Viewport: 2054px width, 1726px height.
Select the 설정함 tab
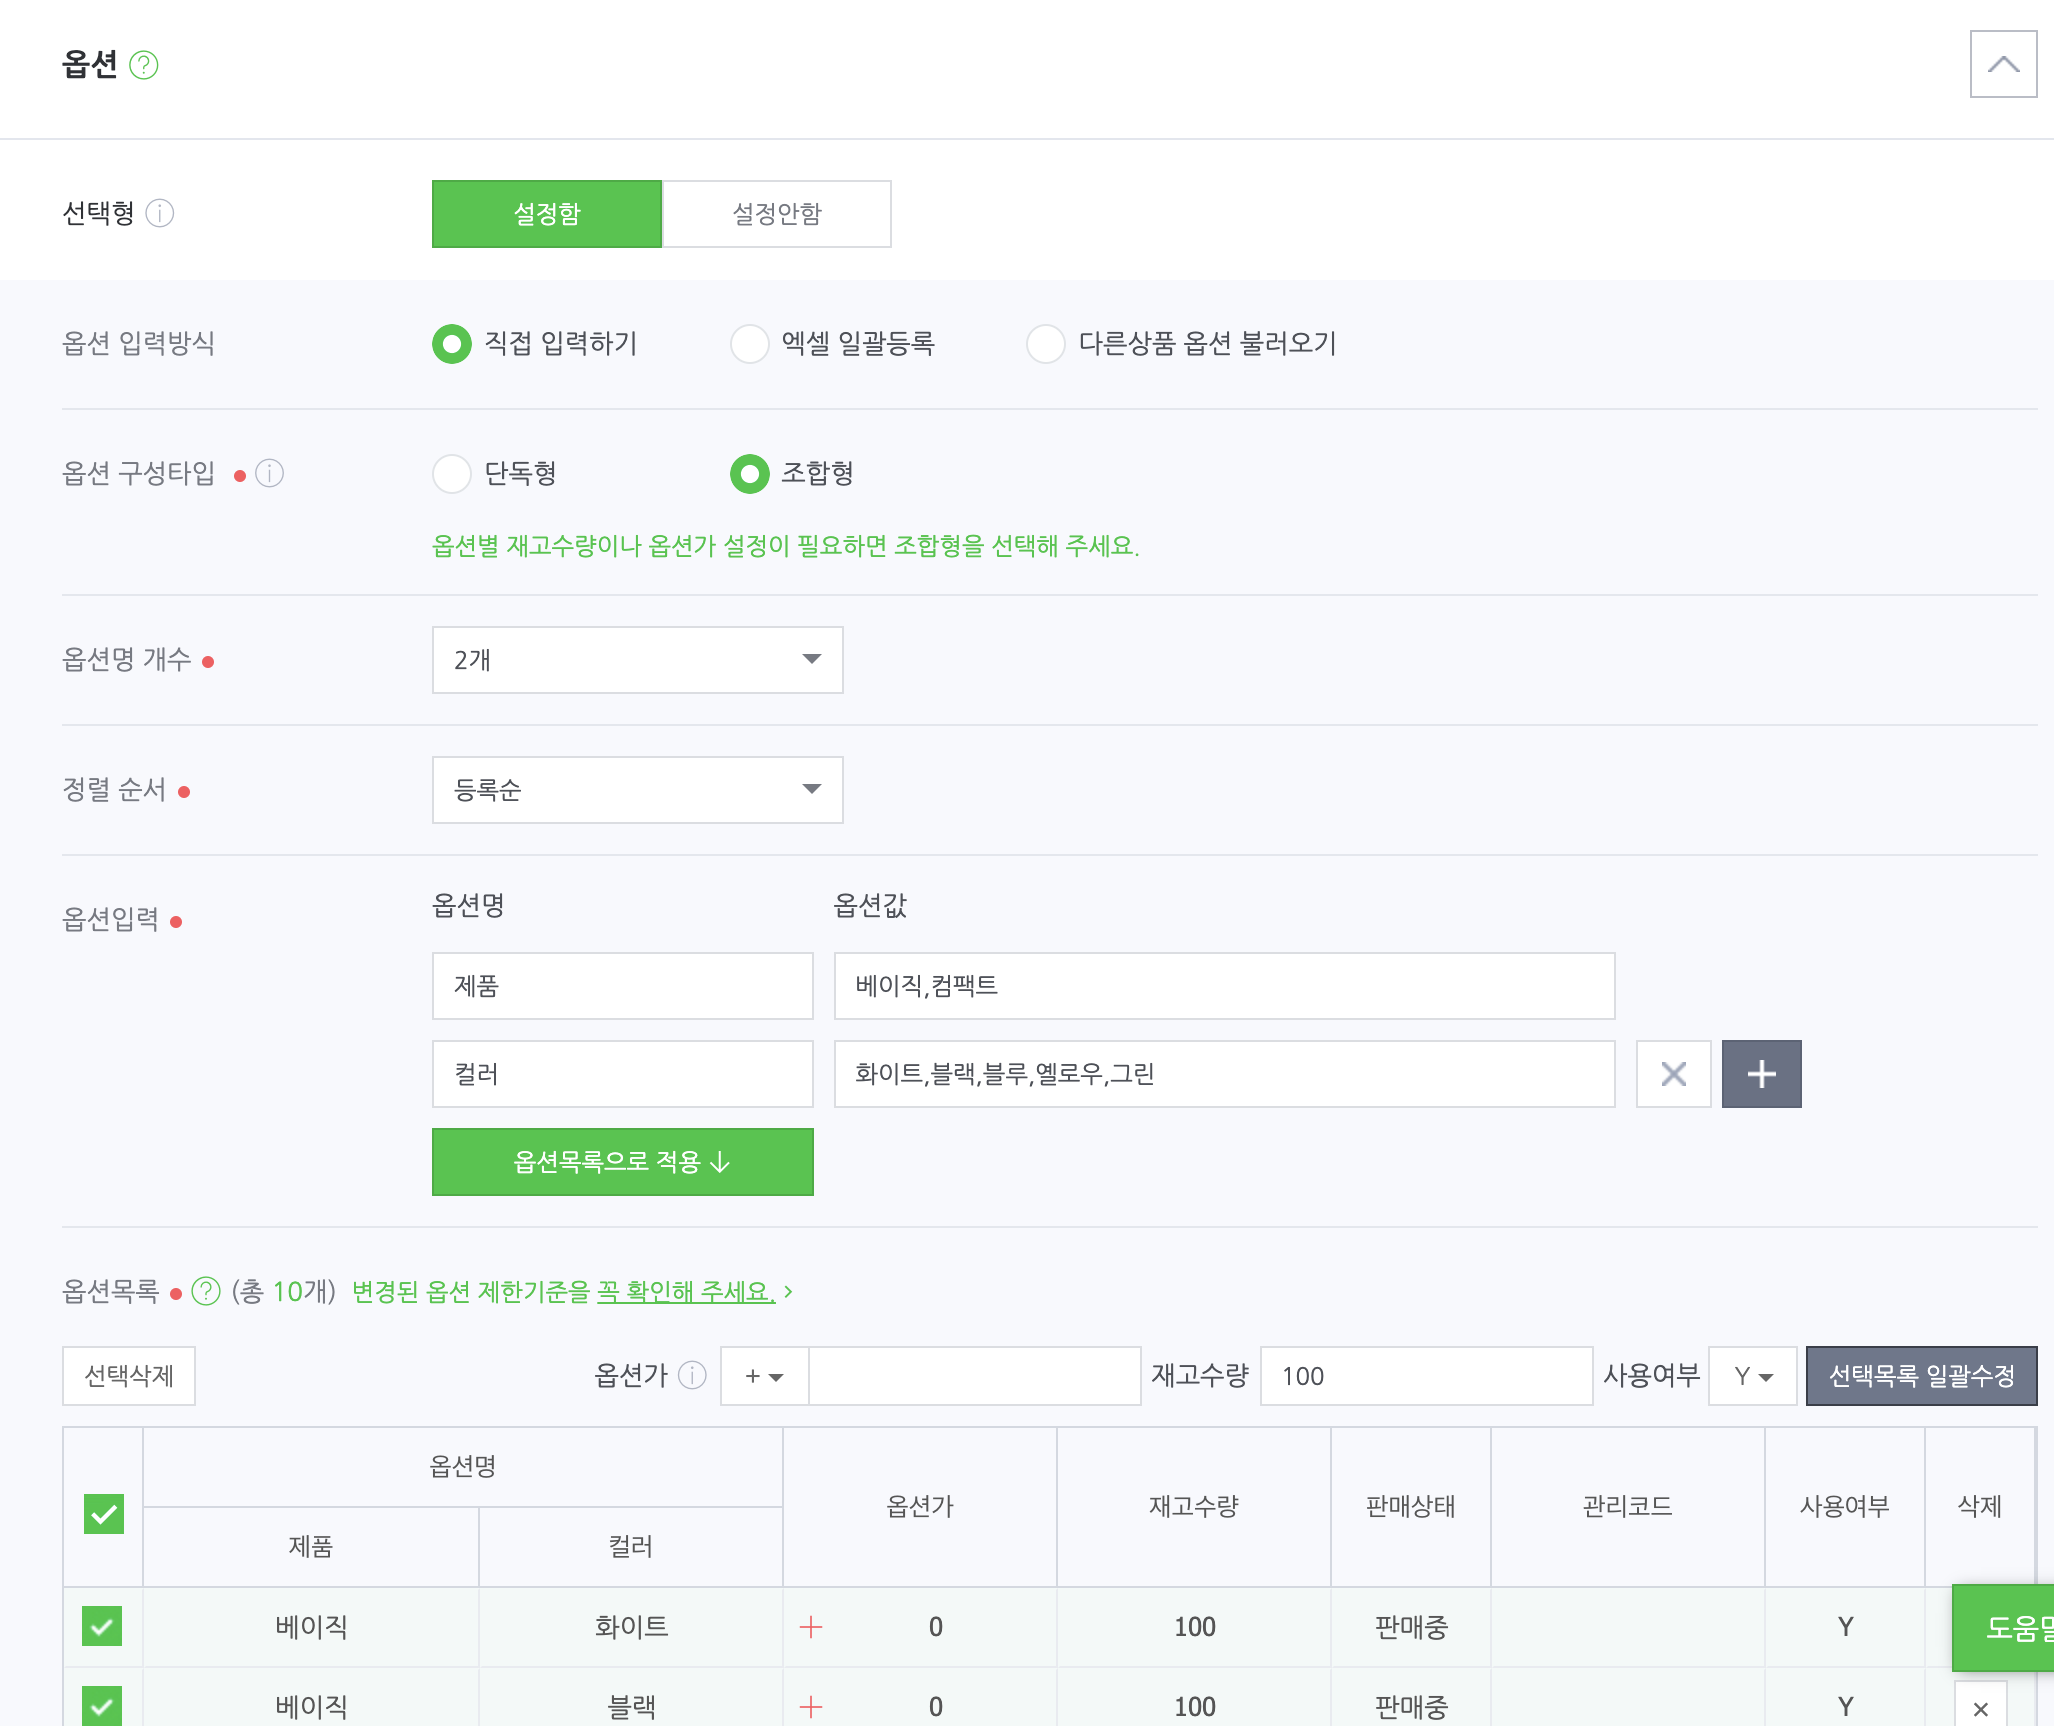(x=546, y=214)
